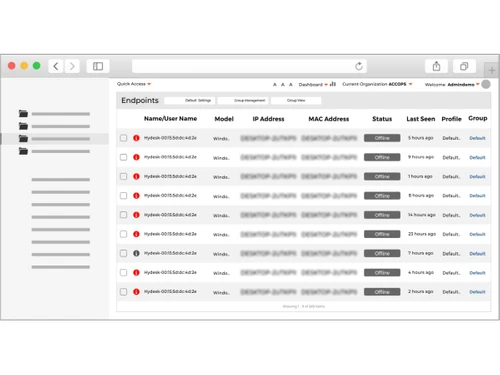Expand the Quick Access dropdown

point(134,84)
